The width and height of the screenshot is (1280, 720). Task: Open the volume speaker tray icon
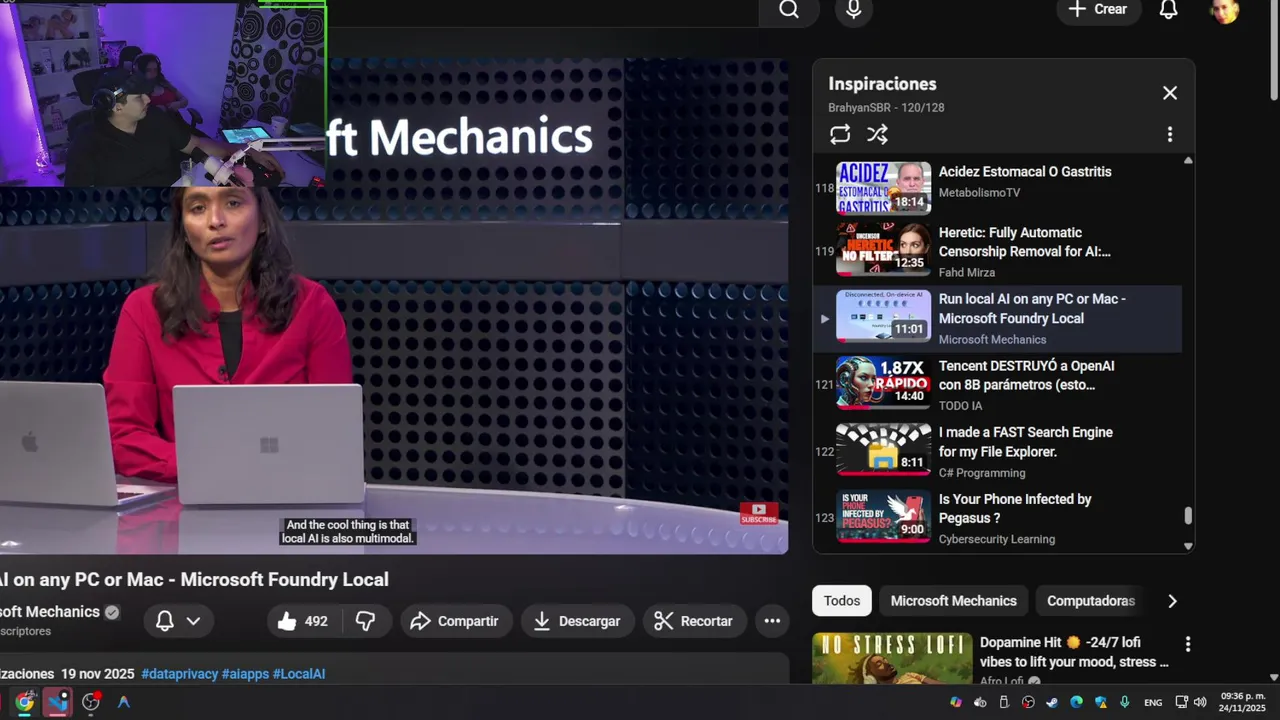coord(1200,702)
